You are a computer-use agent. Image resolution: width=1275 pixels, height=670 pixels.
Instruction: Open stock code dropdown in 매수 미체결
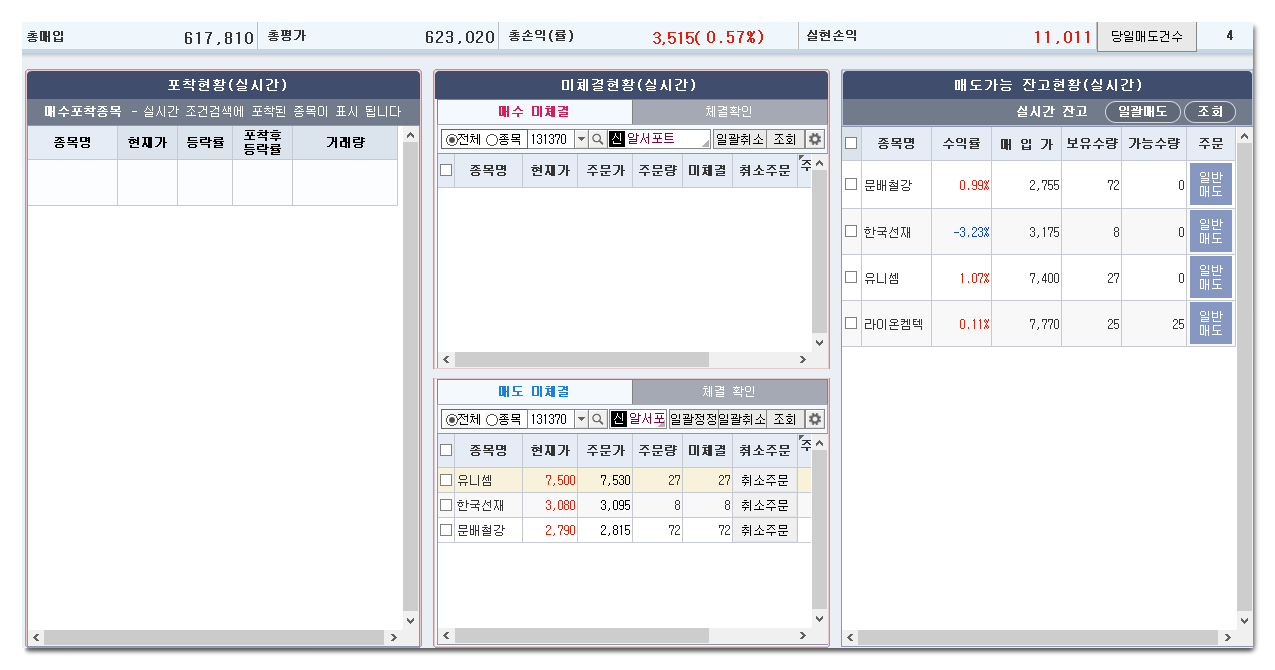[581, 139]
